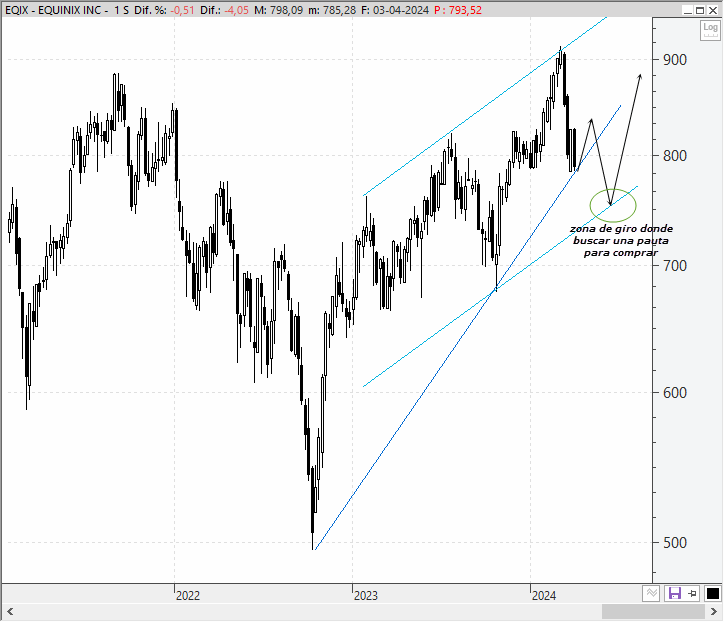
Task: Click the 900 price axis label
Action: coord(675,60)
